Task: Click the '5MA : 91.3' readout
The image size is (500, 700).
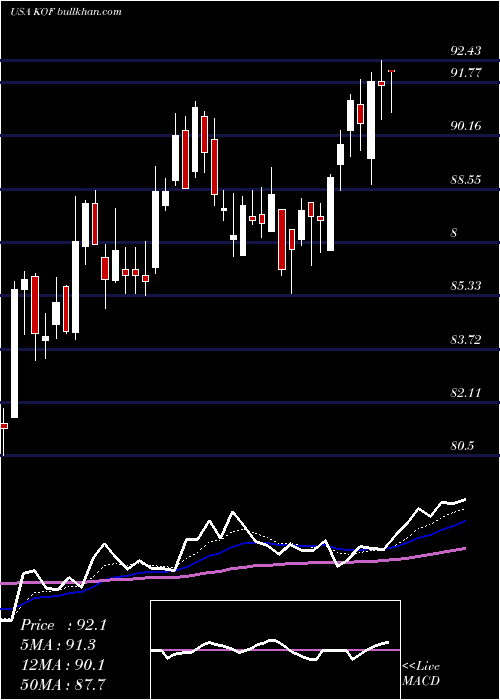Action: click(x=58, y=645)
